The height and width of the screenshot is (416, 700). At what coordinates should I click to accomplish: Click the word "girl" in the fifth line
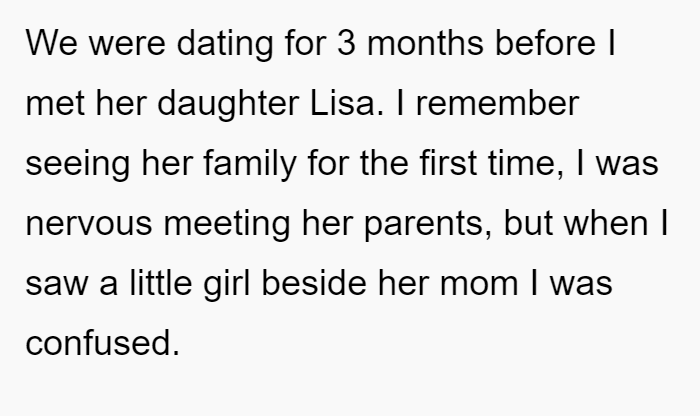(x=227, y=284)
